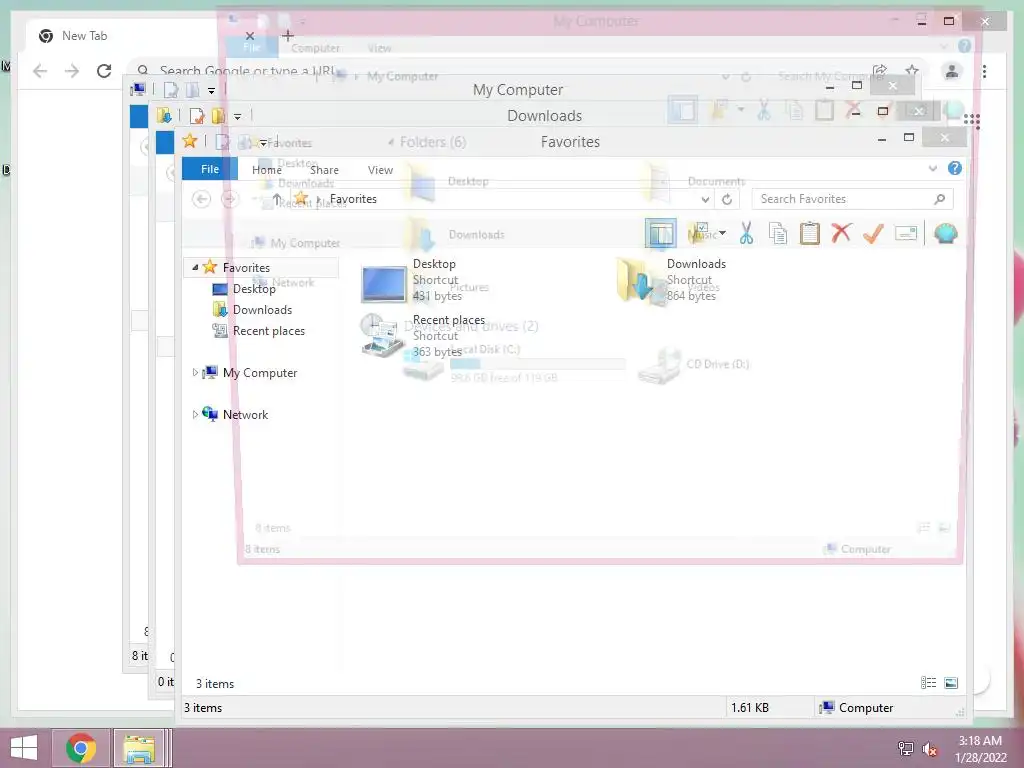Open Favorites quick access toolbar dropdown
This screenshot has height=768, width=1024.
(x=263, y=142)
